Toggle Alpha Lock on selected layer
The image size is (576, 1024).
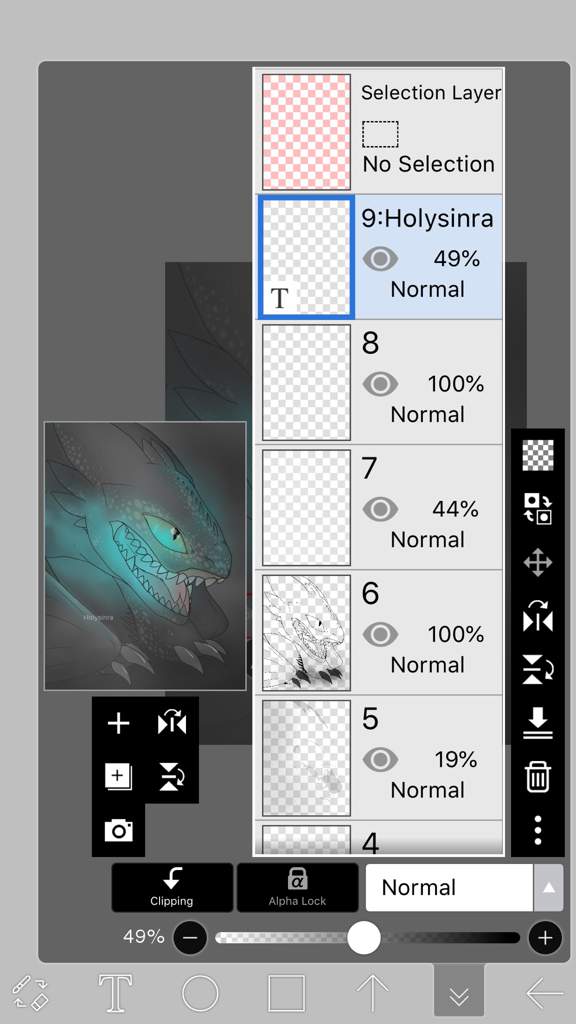coord(297,888)
